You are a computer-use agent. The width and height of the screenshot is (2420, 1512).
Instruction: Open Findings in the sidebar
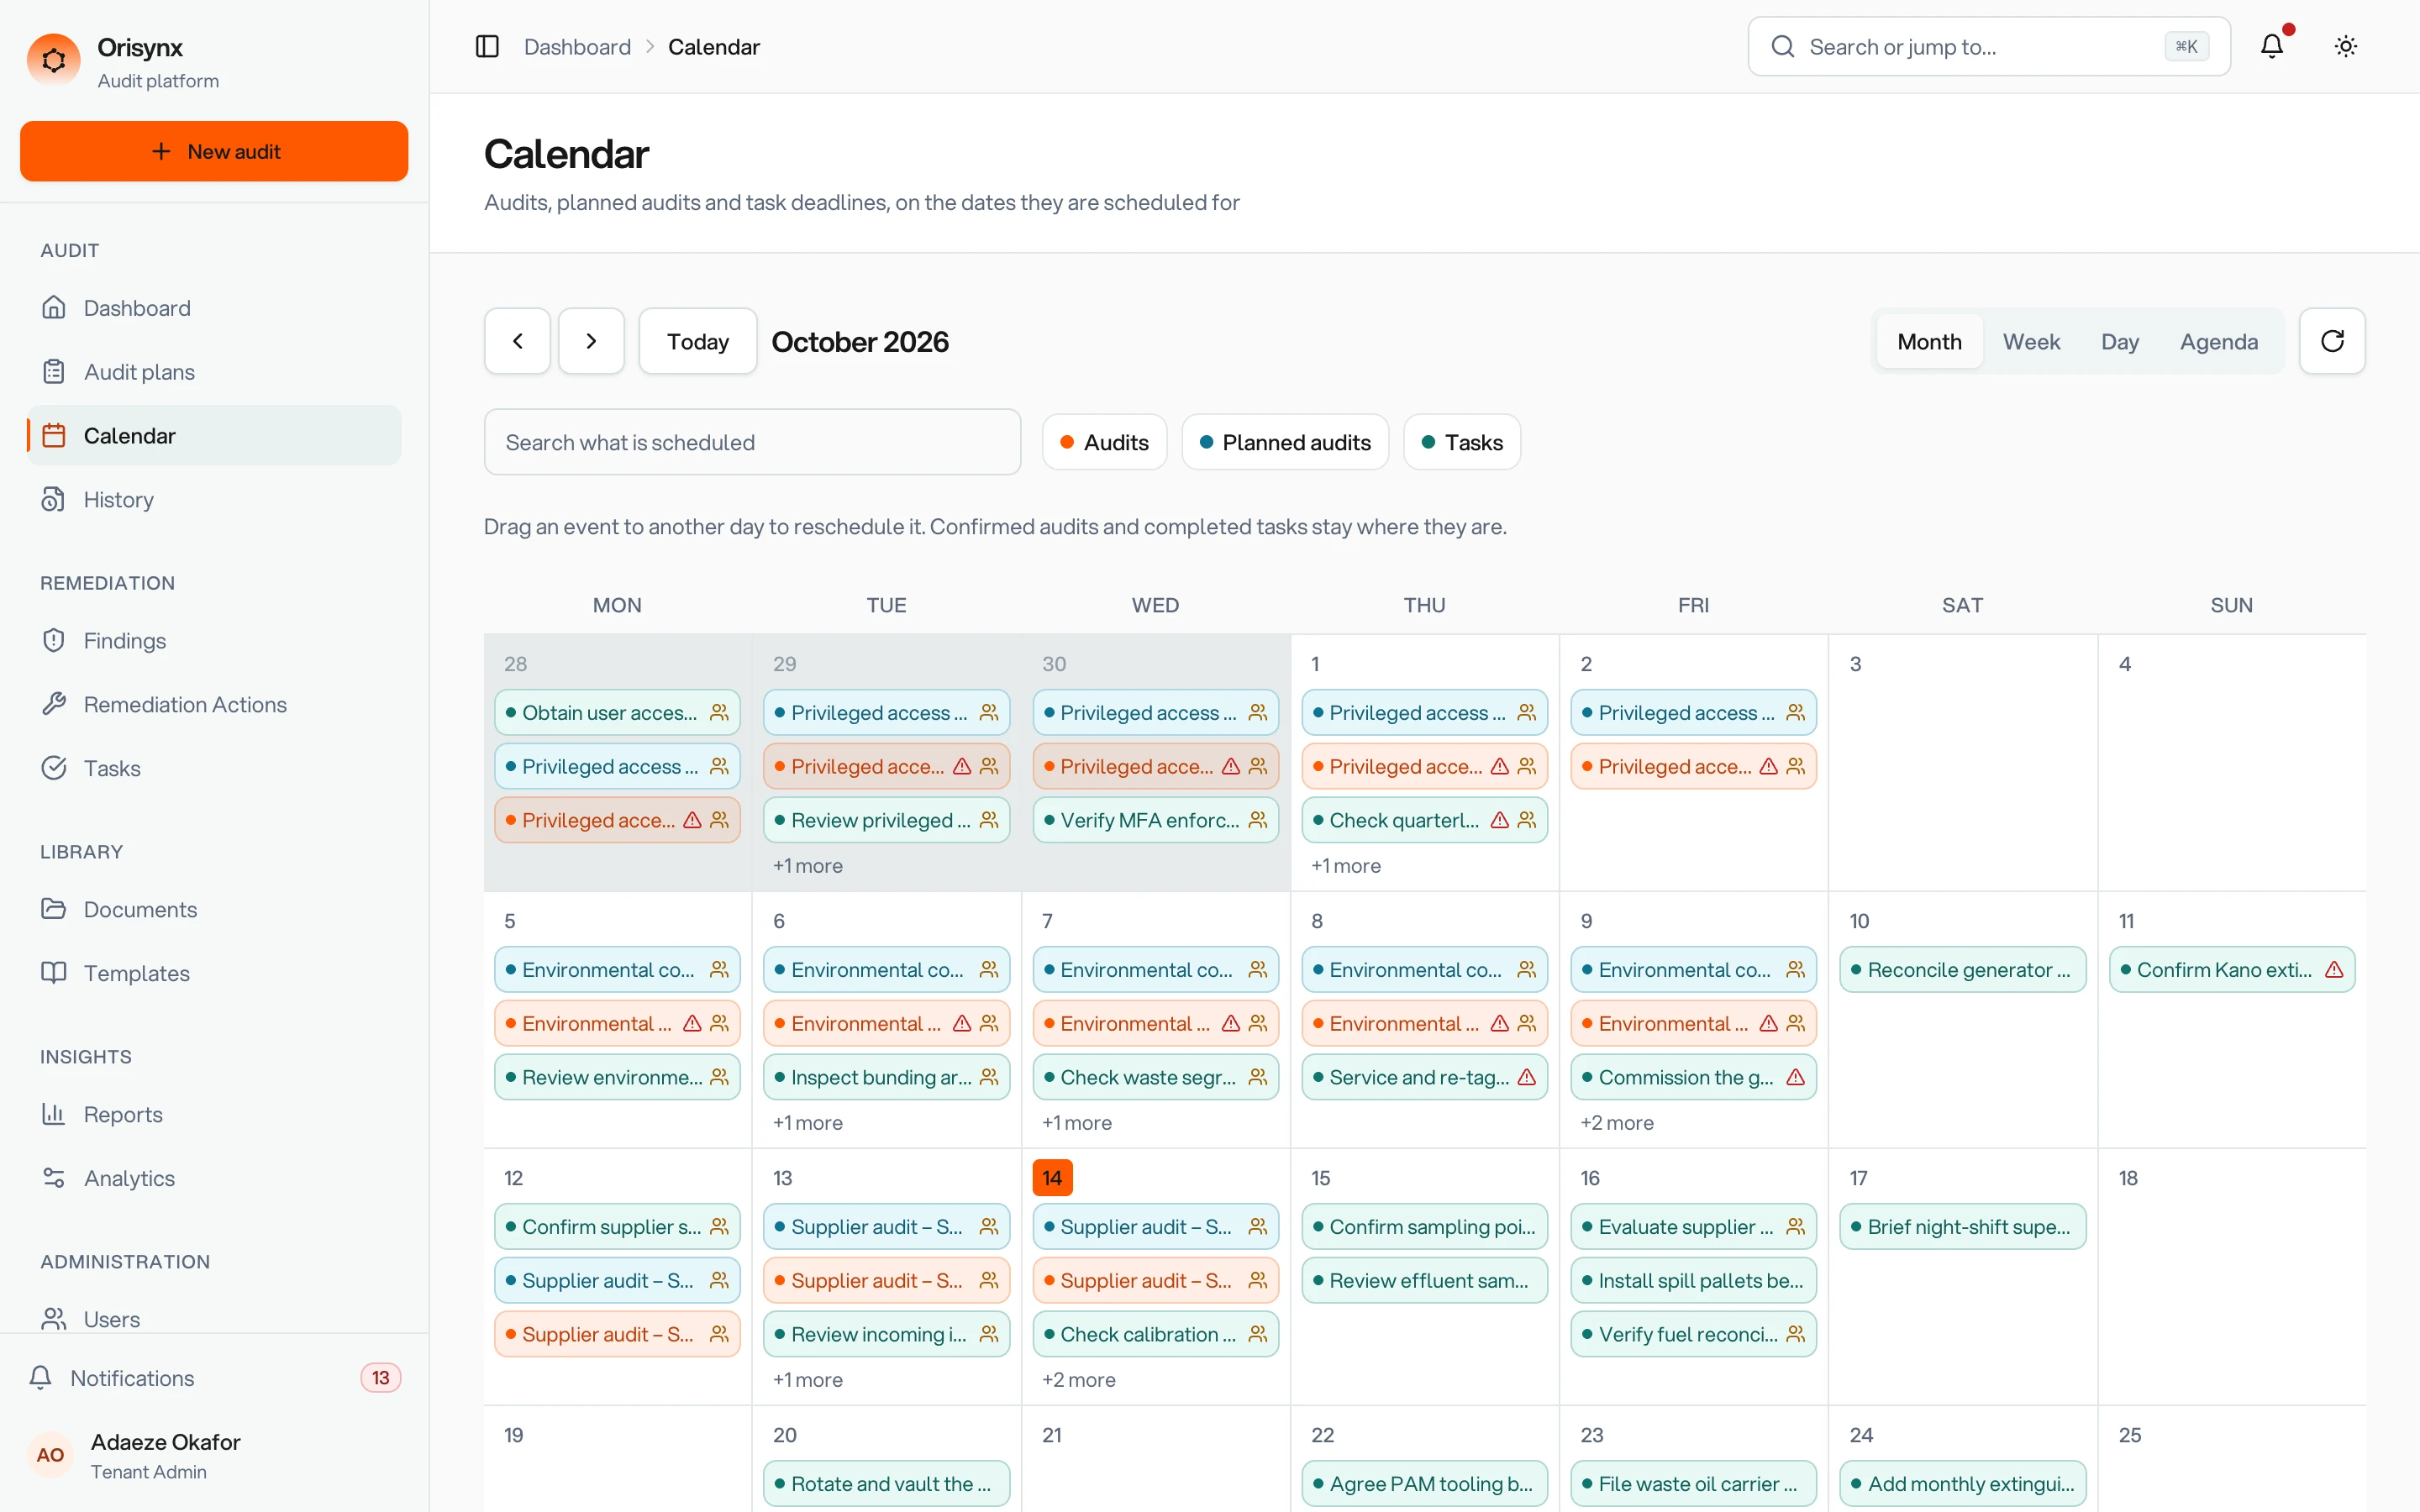214,641
